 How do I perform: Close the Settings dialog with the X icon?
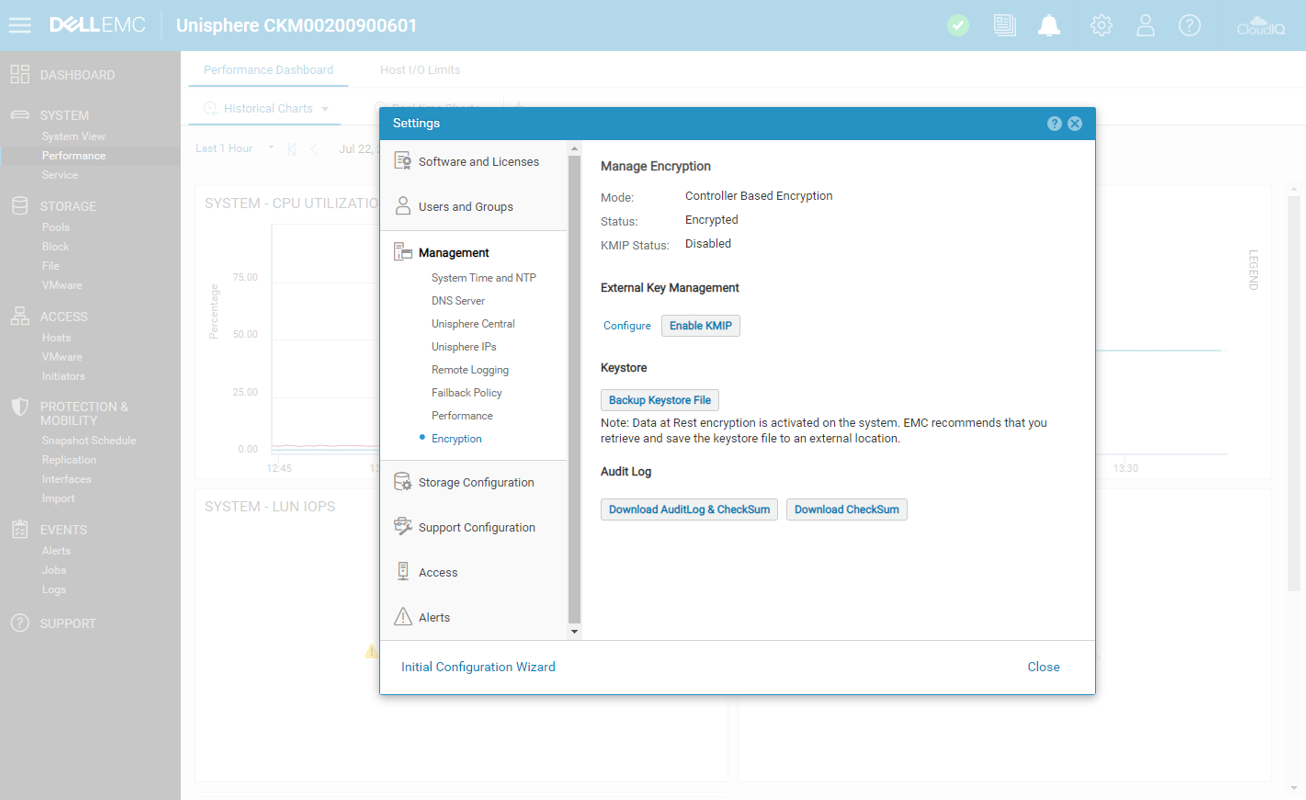click(1075, 124)
